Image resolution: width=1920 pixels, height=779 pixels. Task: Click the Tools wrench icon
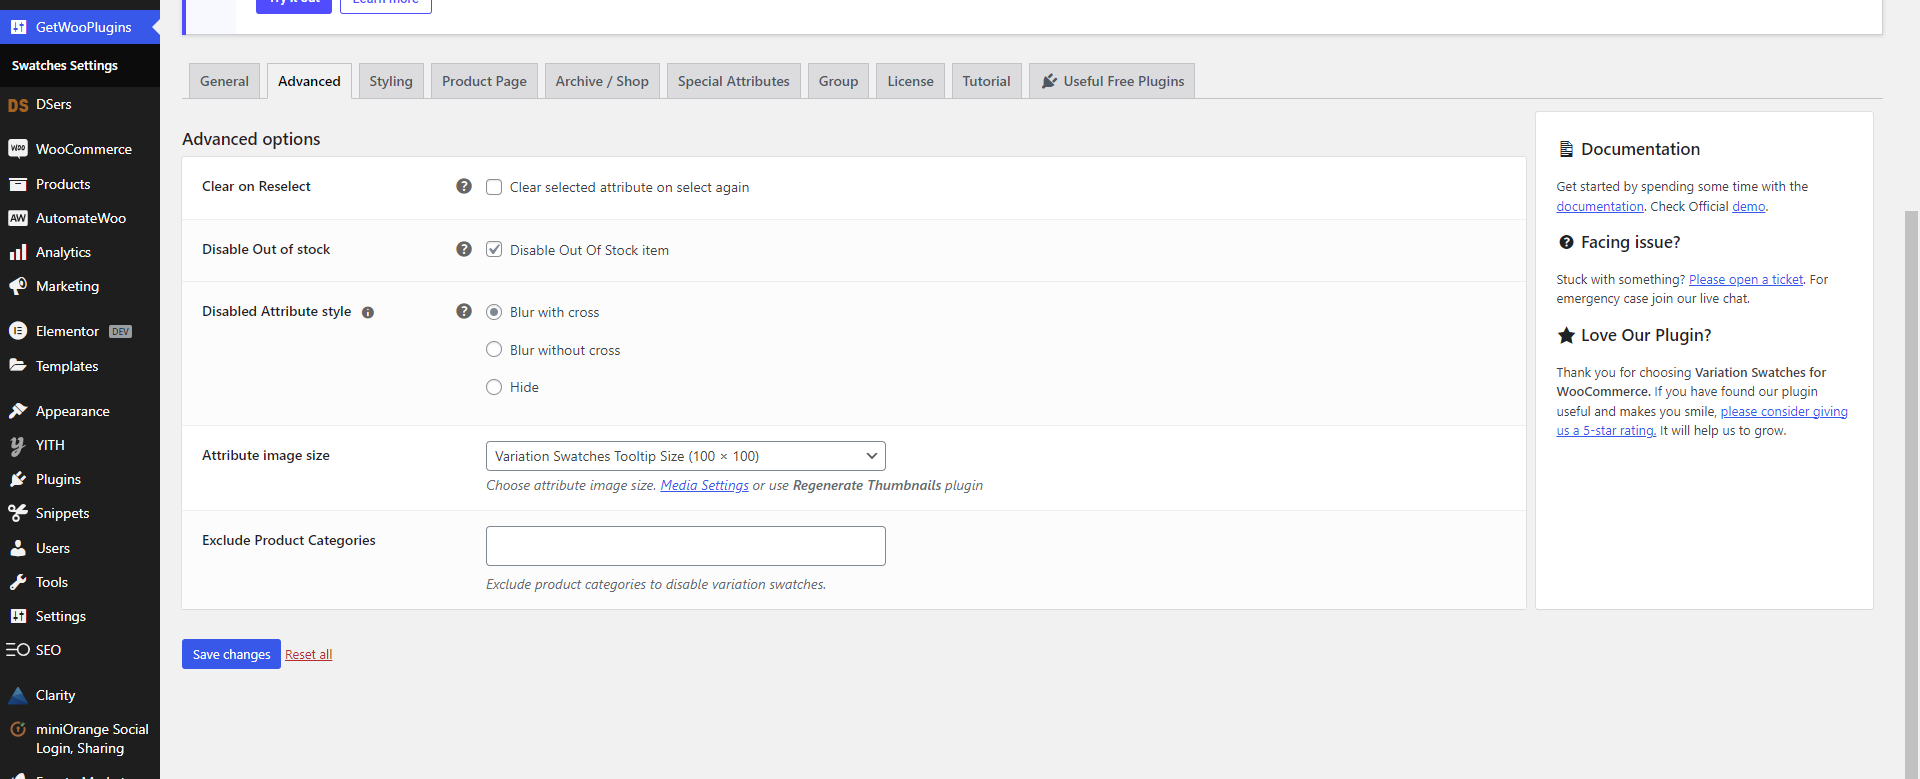tap(18, 582)
